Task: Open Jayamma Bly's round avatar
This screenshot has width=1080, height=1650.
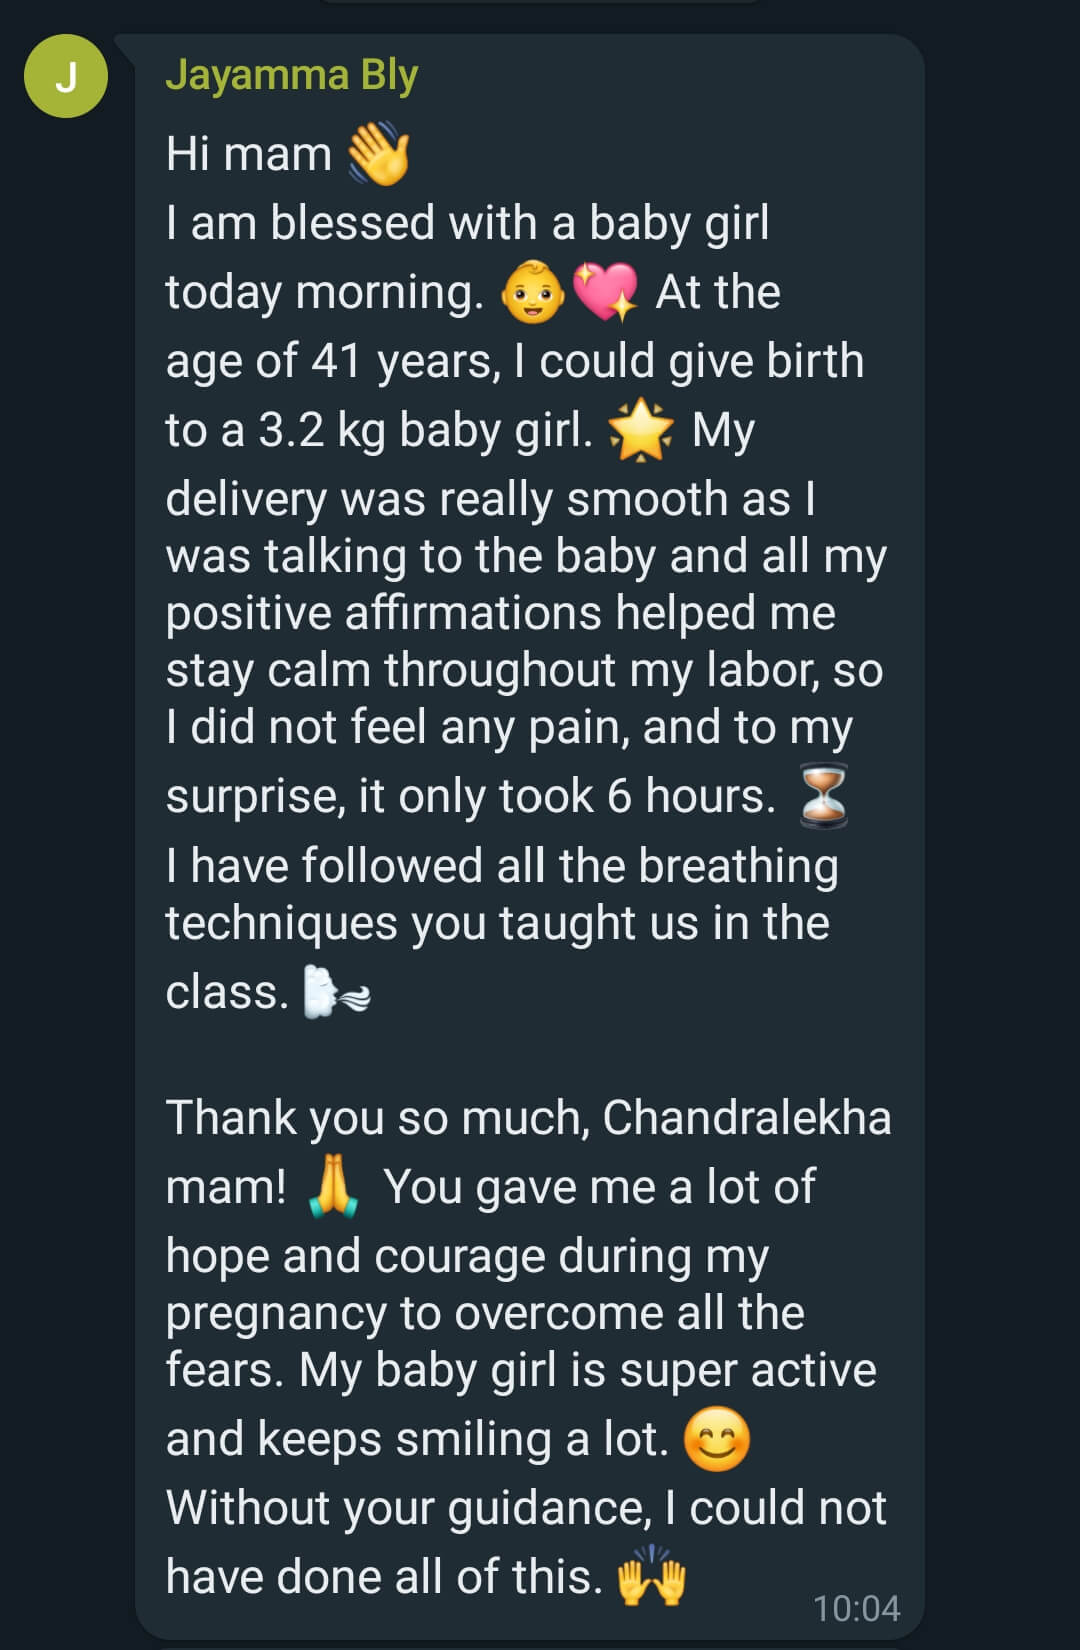Action: 66,76
